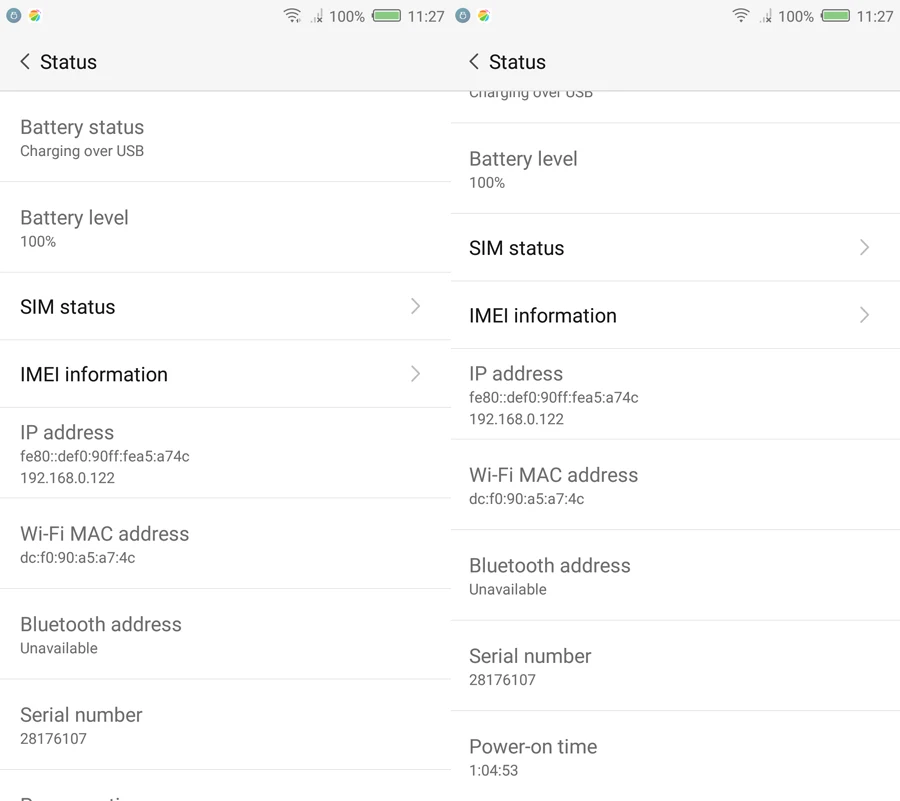This screenshot has width=900, height=801.
Task: Tap the green battery icon in the left status bar
Action: tap(386, 16)
